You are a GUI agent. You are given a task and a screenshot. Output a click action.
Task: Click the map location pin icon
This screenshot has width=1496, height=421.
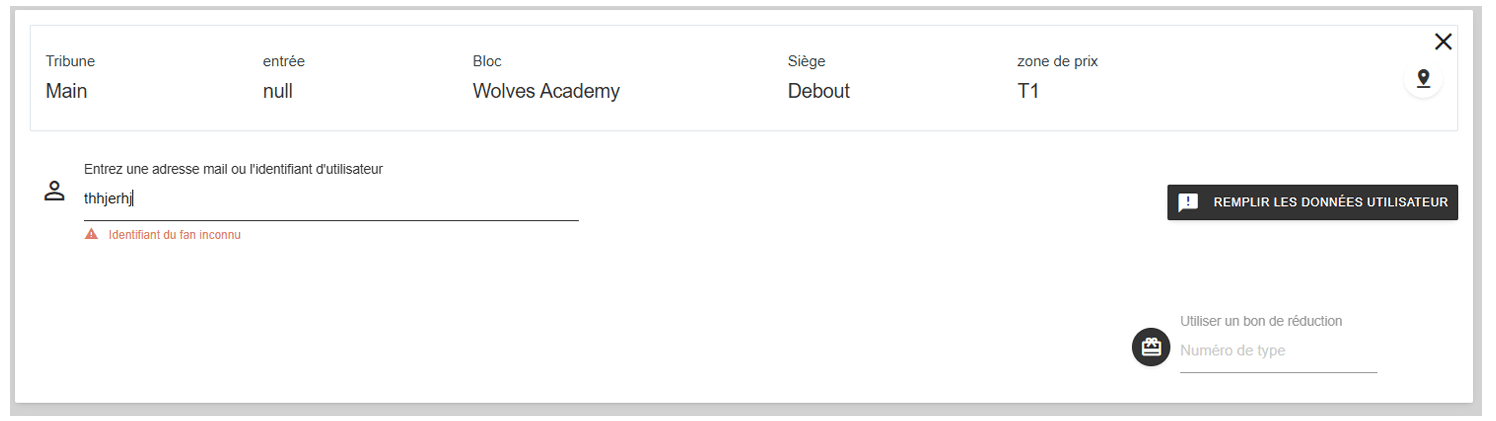(x=1423, y=79)
